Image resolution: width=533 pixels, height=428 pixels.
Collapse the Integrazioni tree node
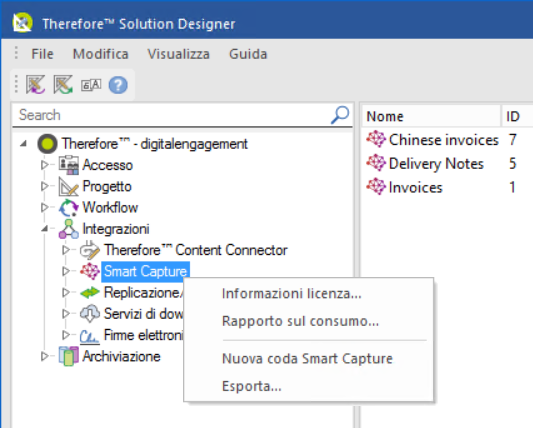coord(45,229)
